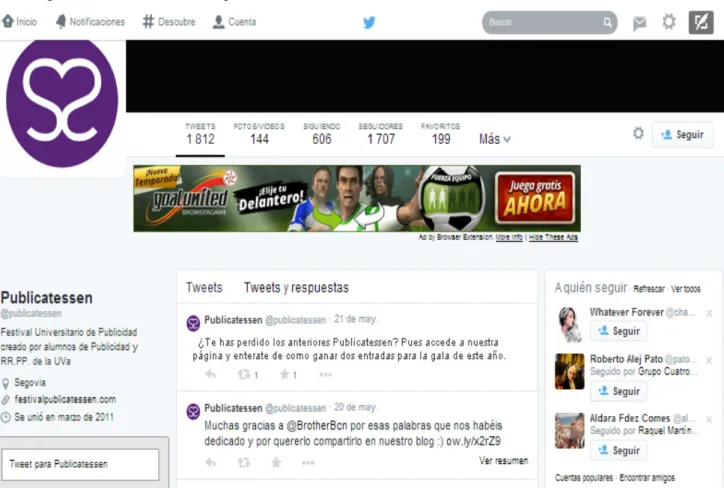Expand Ver resumen on tweet

coord(503,460)
